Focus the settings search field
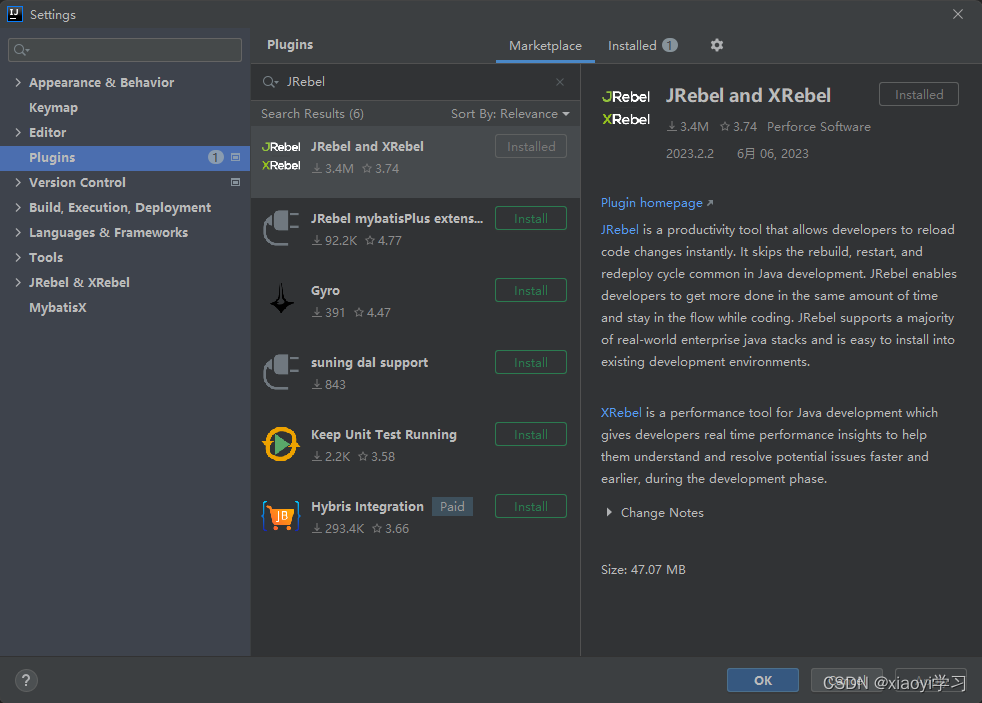This screenshot has width=982, height=703. tap(125, 50)
